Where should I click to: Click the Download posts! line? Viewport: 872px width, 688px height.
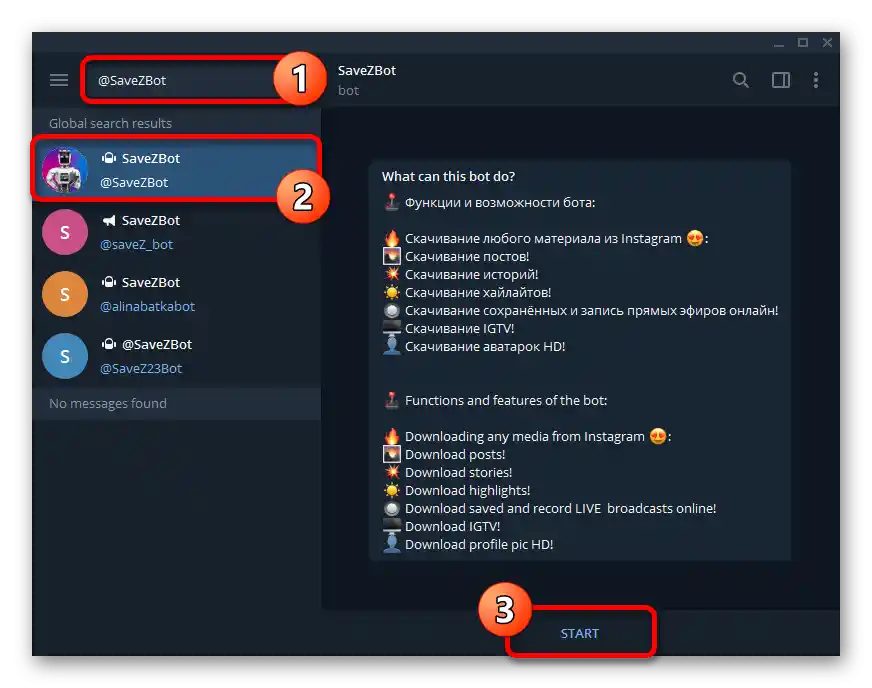point(455,454)
